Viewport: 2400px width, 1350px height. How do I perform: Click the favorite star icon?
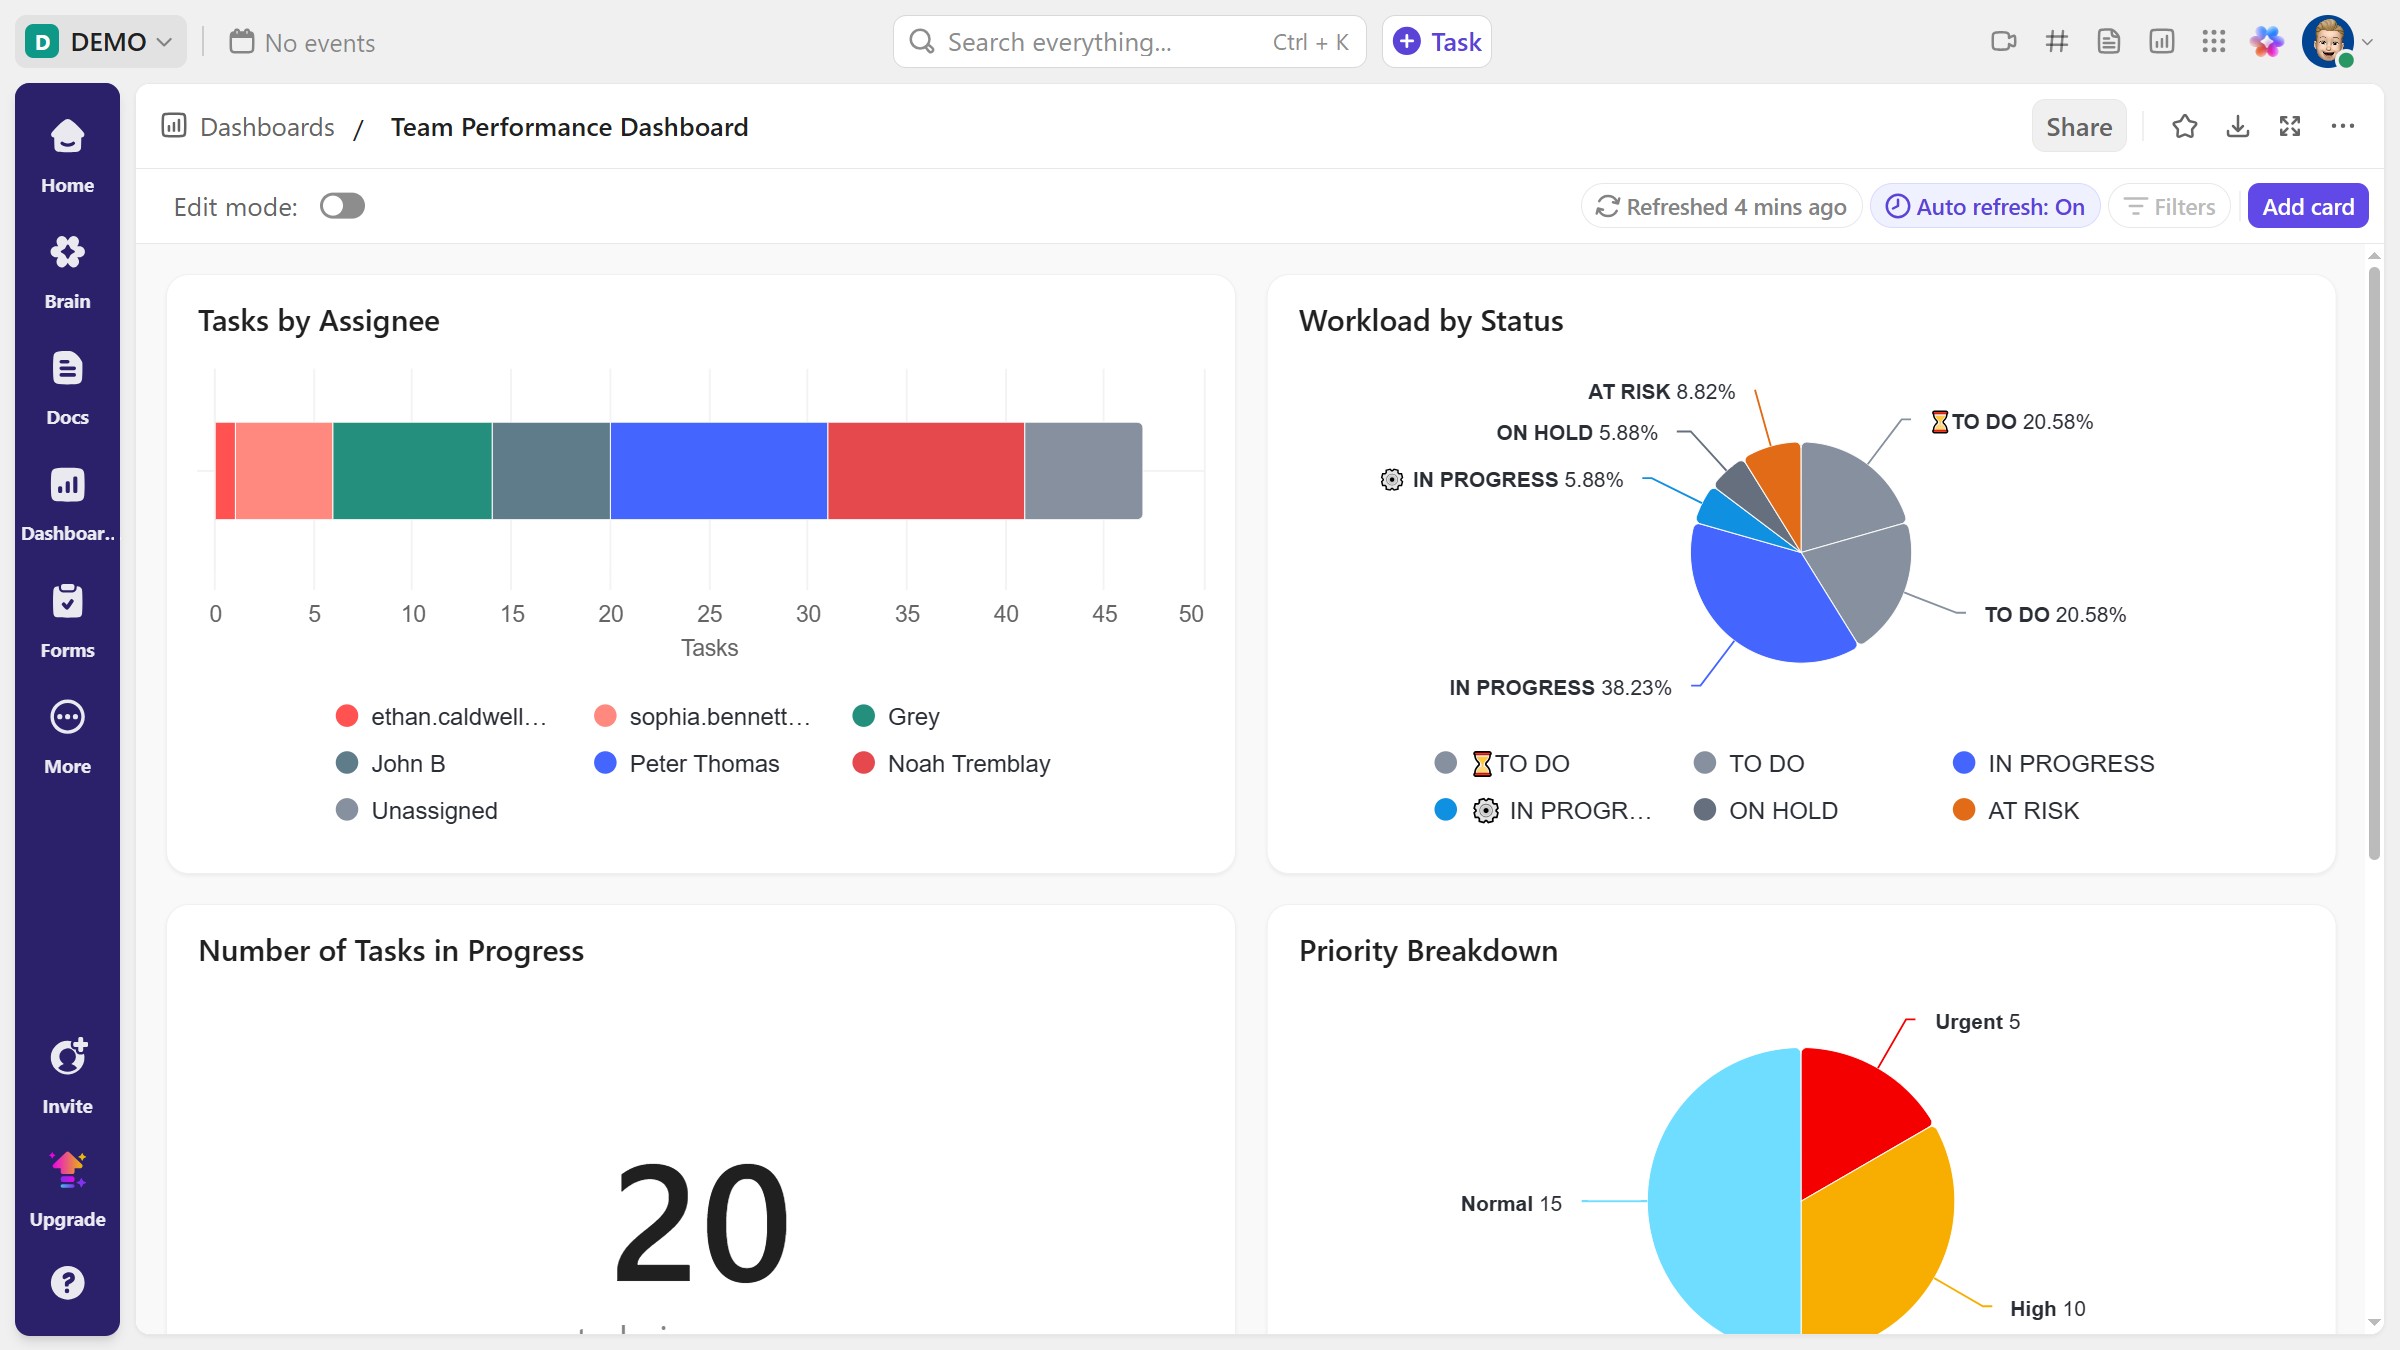click(x=2184, y=127)
